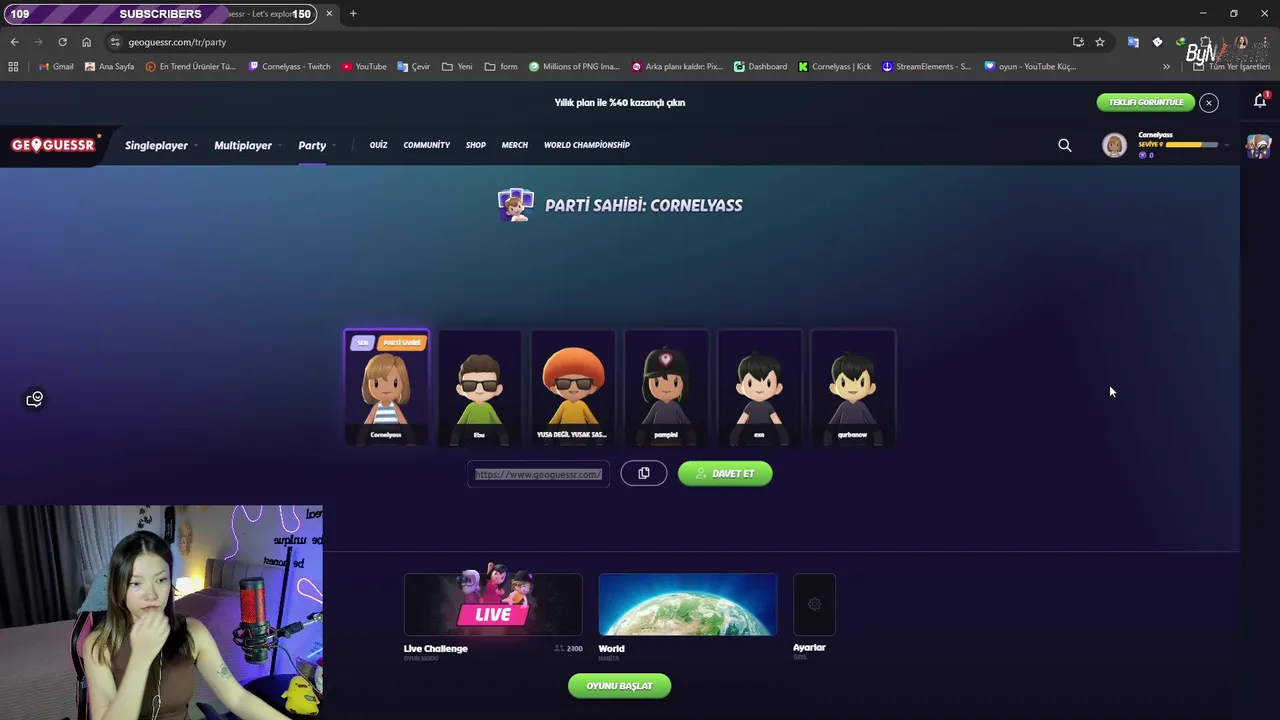Screen dimensions: 1280x720
Task: Start the game with Oyunu Başlat
Action: click(x=619, y=686)
